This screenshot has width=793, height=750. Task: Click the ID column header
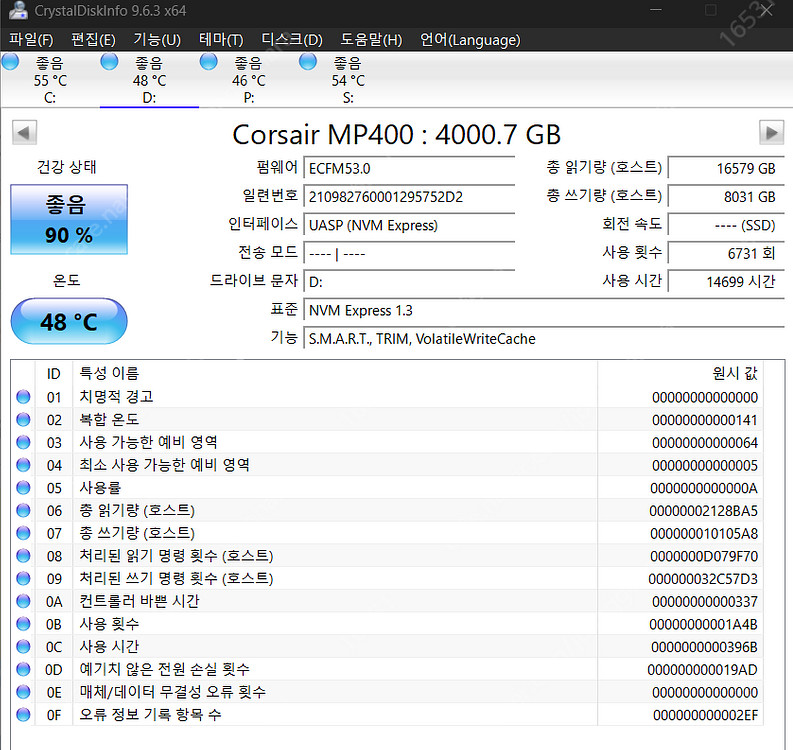coord(54,373)
